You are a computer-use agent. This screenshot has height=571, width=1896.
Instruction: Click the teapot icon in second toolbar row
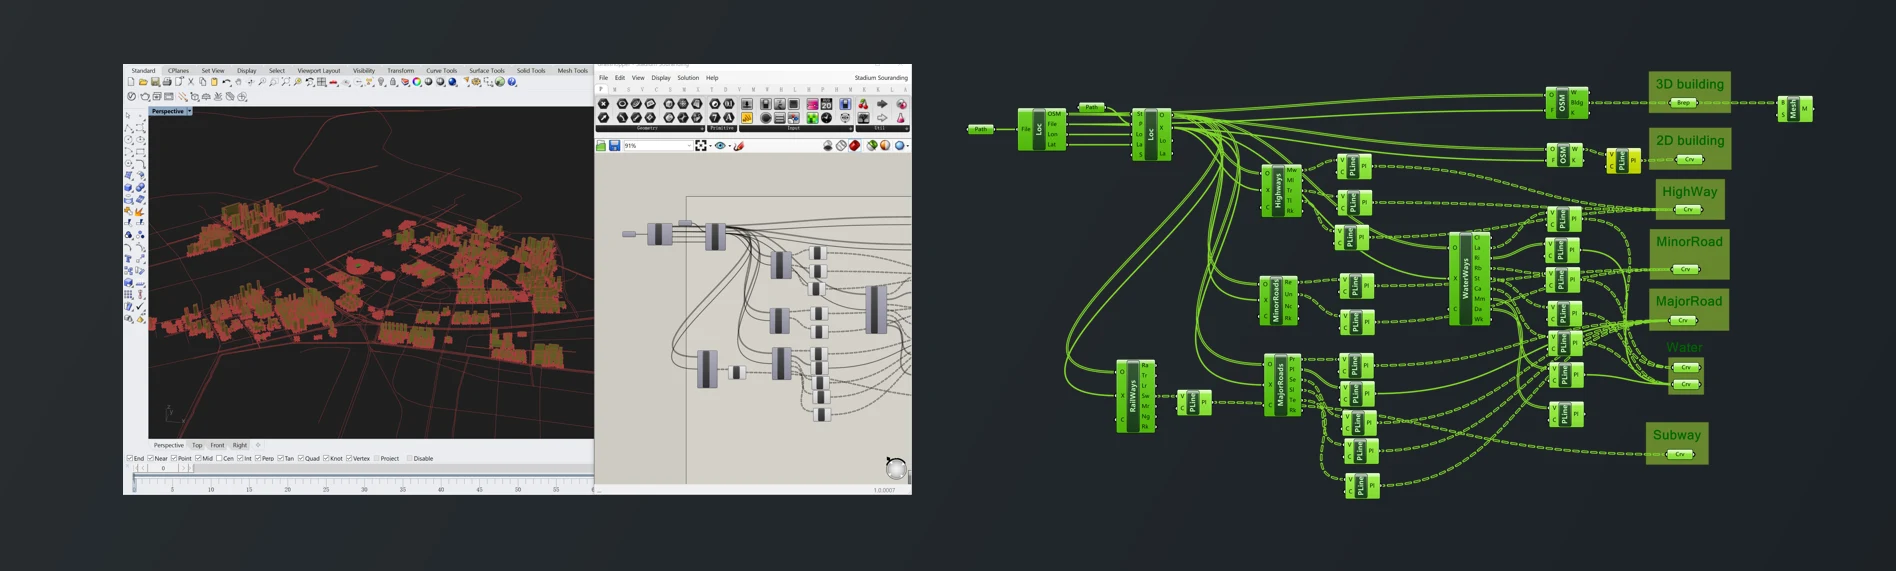pos(144,97)
